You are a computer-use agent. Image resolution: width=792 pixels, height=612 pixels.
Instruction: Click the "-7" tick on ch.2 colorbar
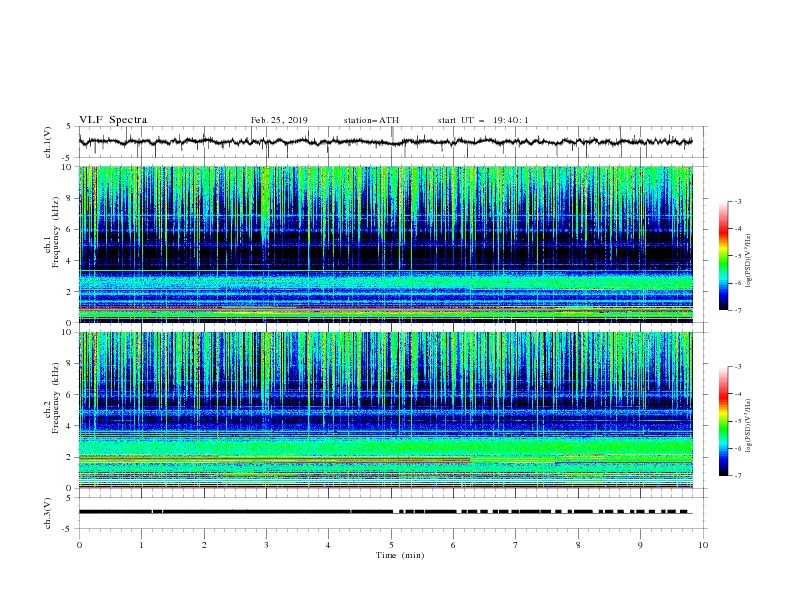738,476
